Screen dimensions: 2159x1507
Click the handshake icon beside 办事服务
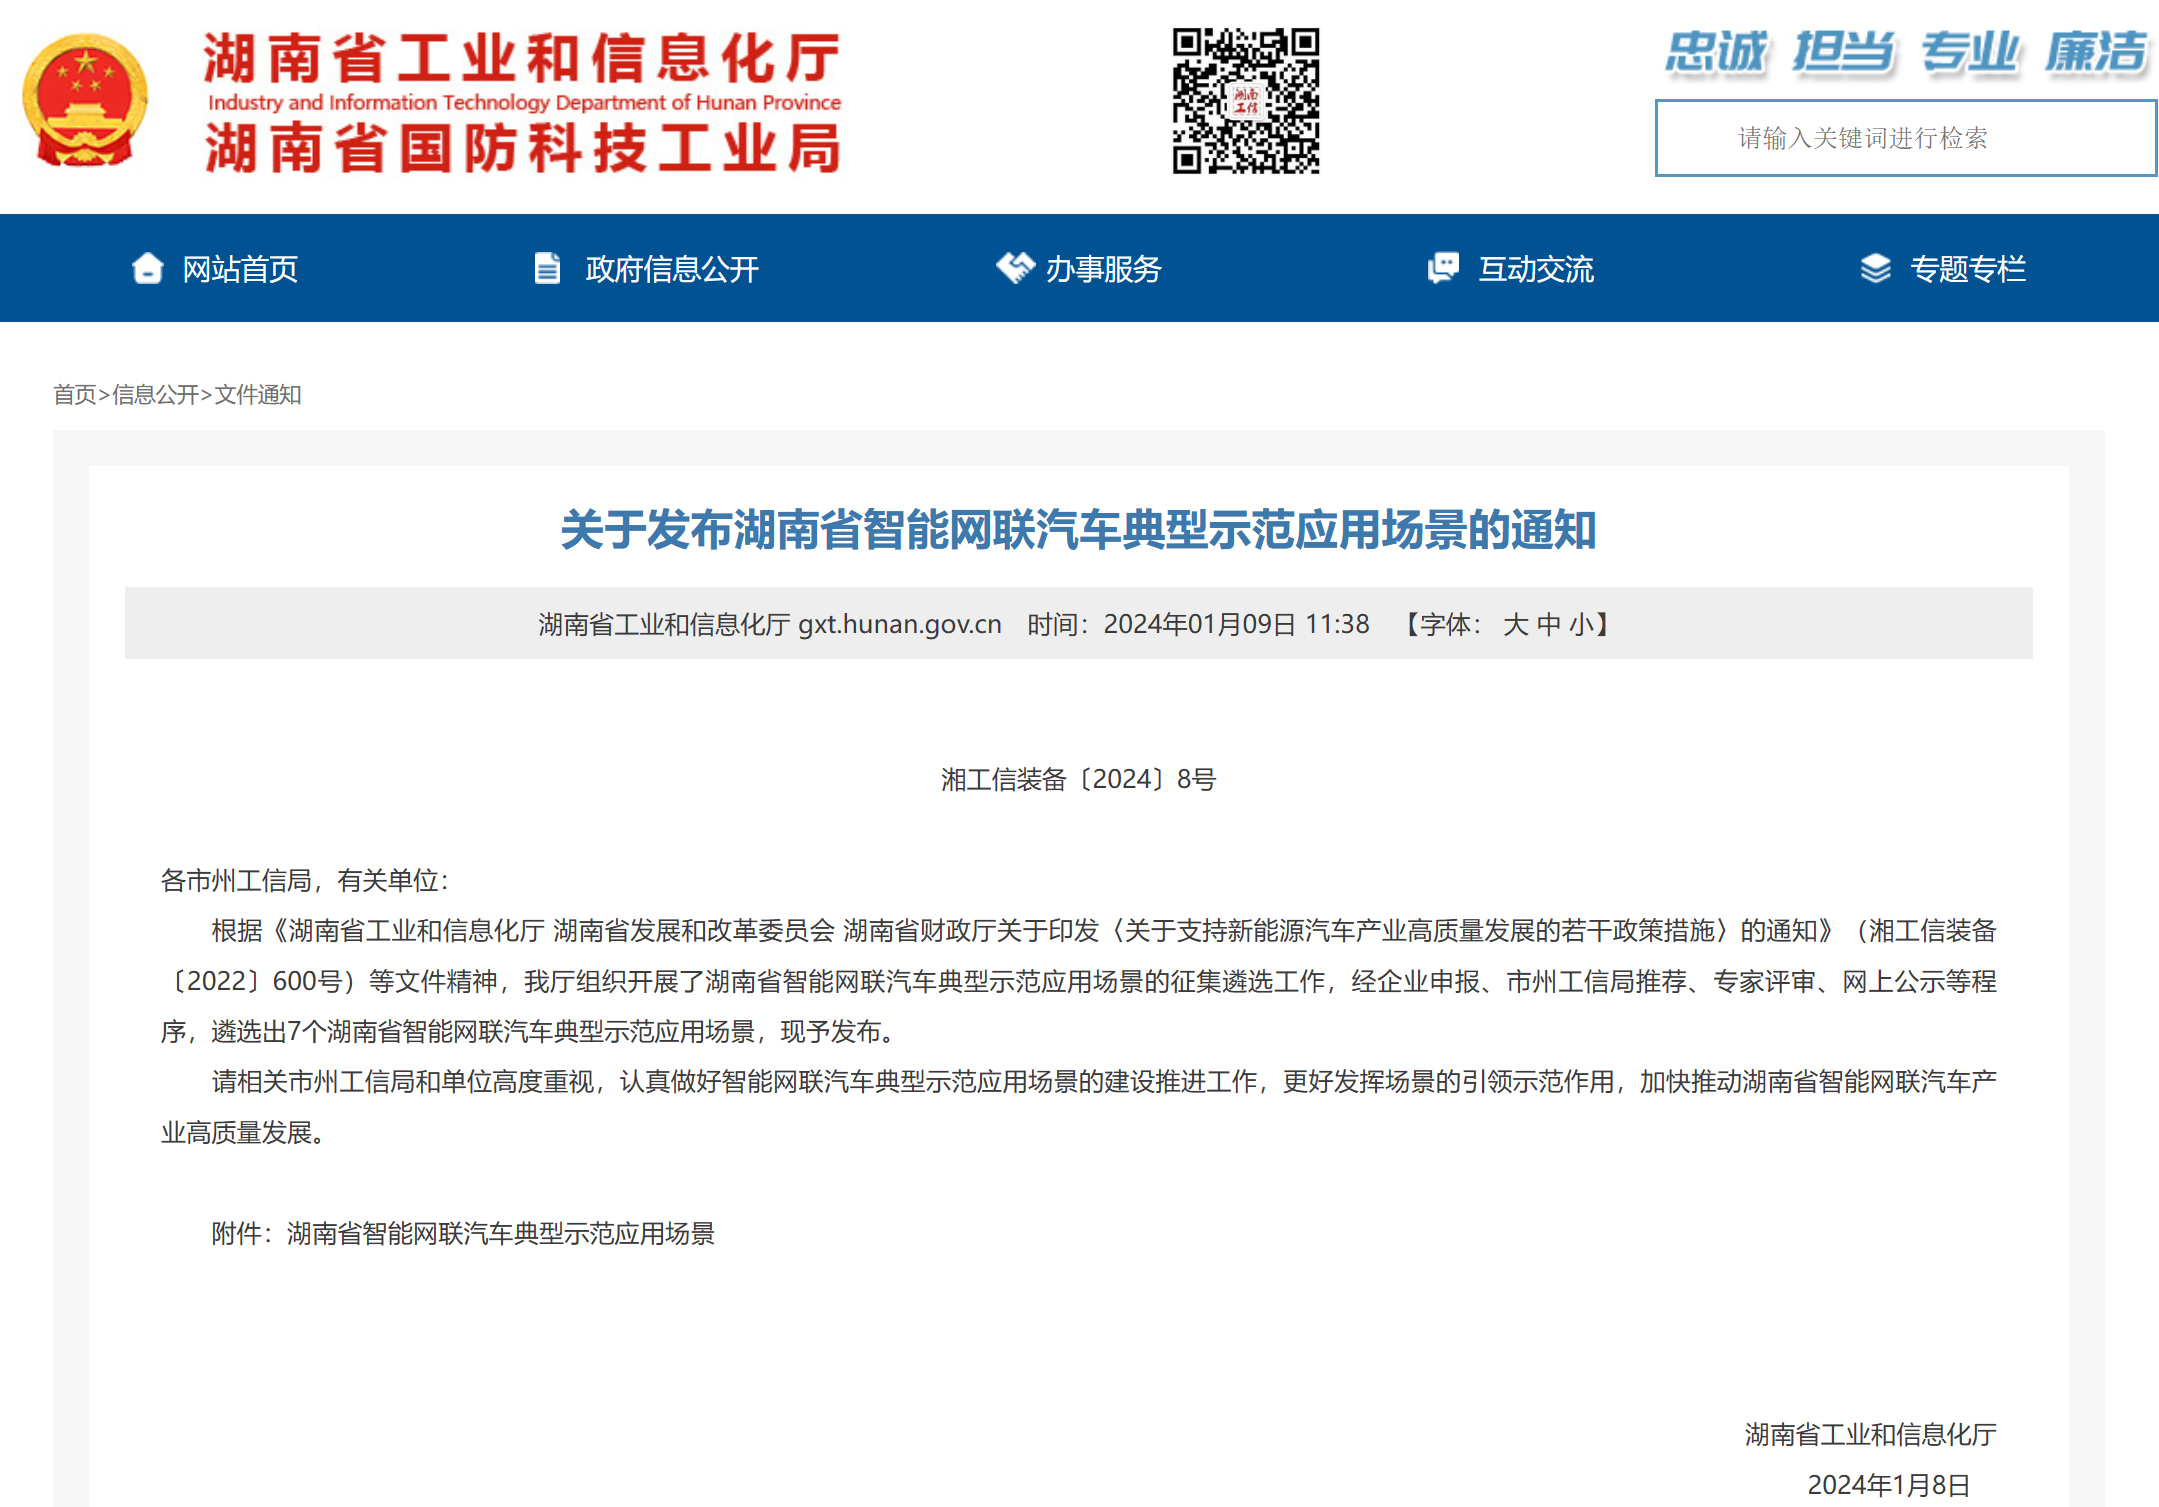[x=1015, y=268]
